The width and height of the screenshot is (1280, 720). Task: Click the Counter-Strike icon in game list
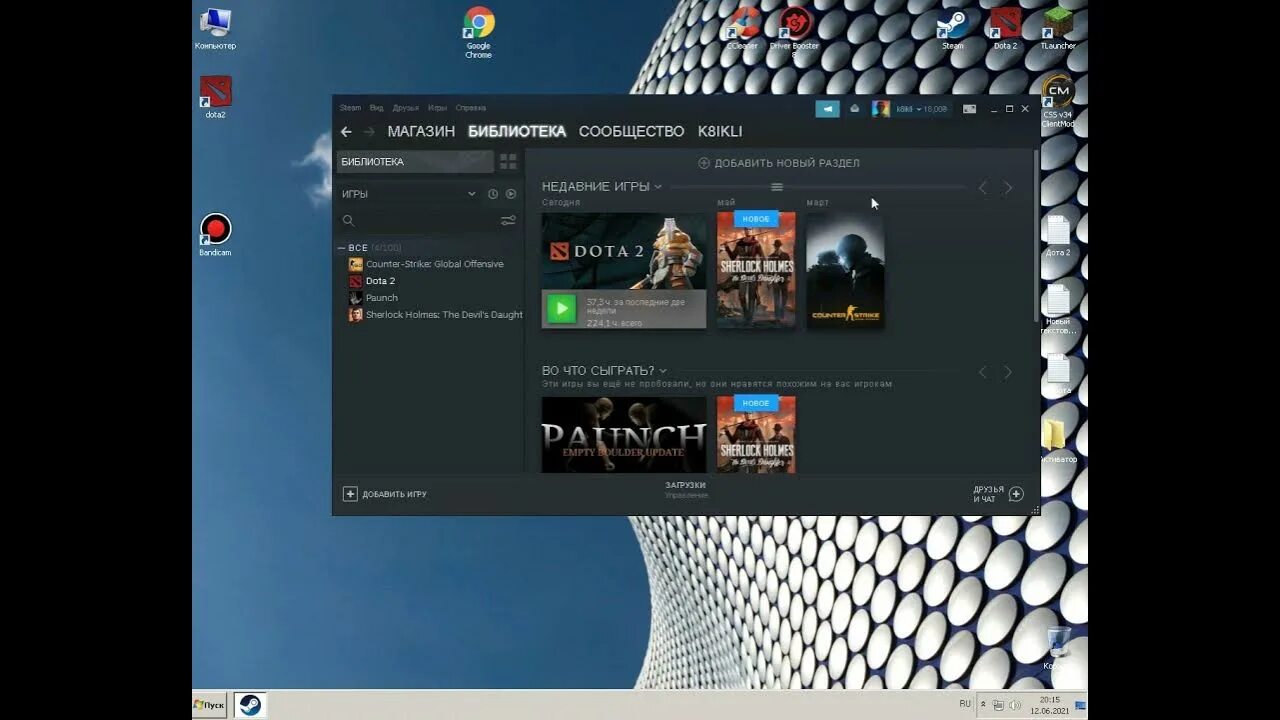(x=355, y=264)
